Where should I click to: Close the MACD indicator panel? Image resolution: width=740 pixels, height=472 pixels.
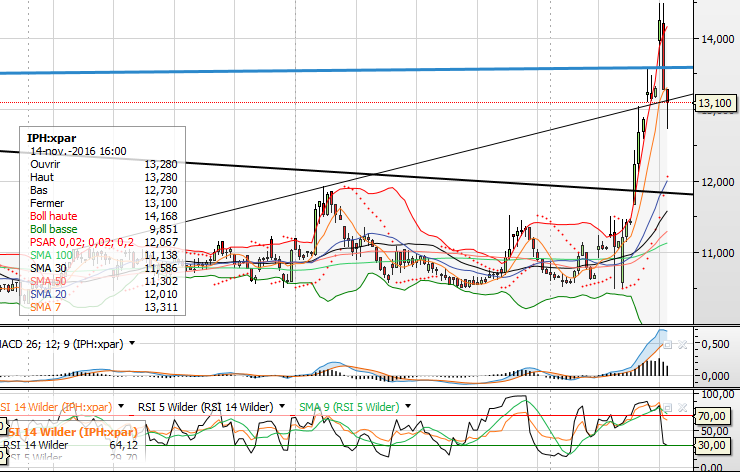coord(684,343)
